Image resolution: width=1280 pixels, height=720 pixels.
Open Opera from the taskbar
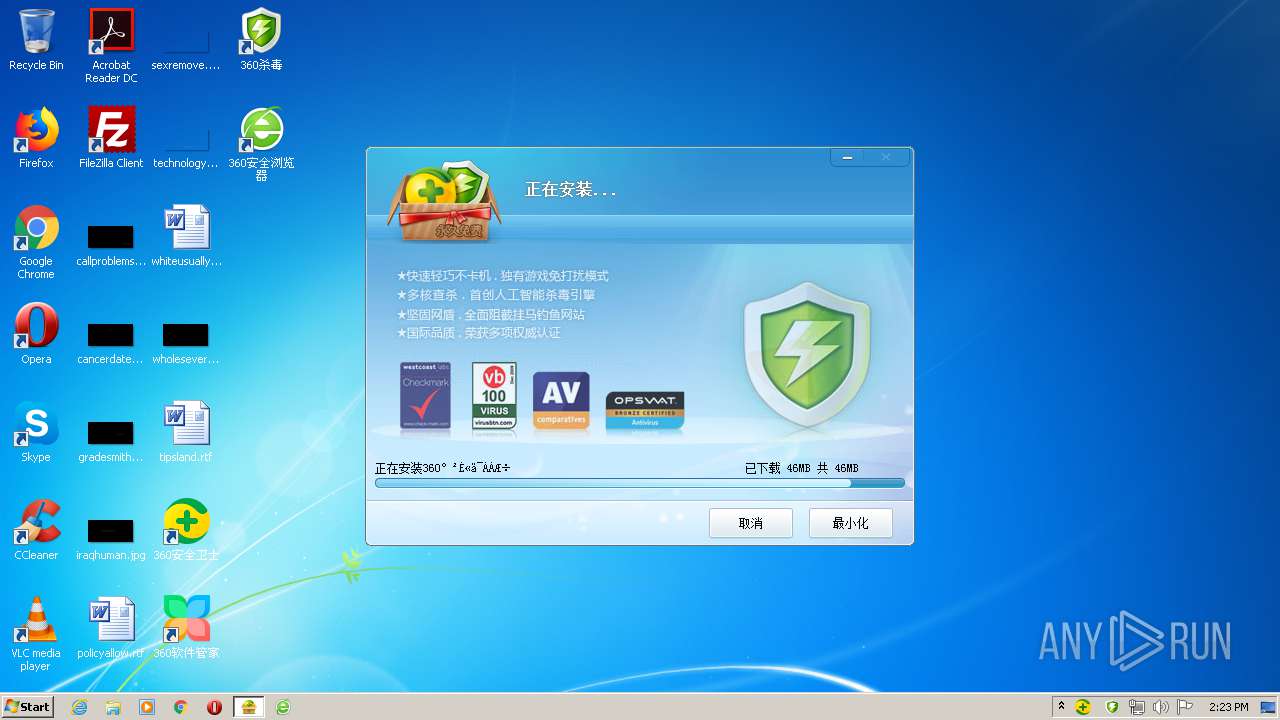point(214,707)
